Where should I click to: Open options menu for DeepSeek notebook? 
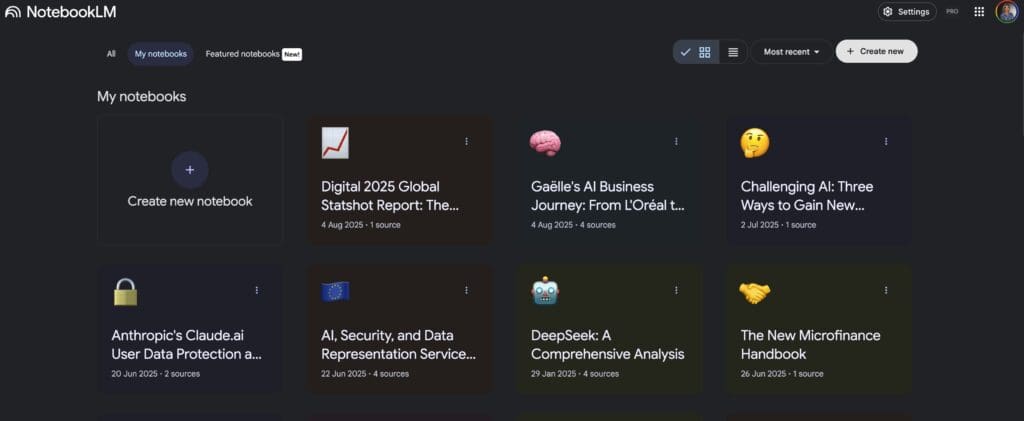676,290
